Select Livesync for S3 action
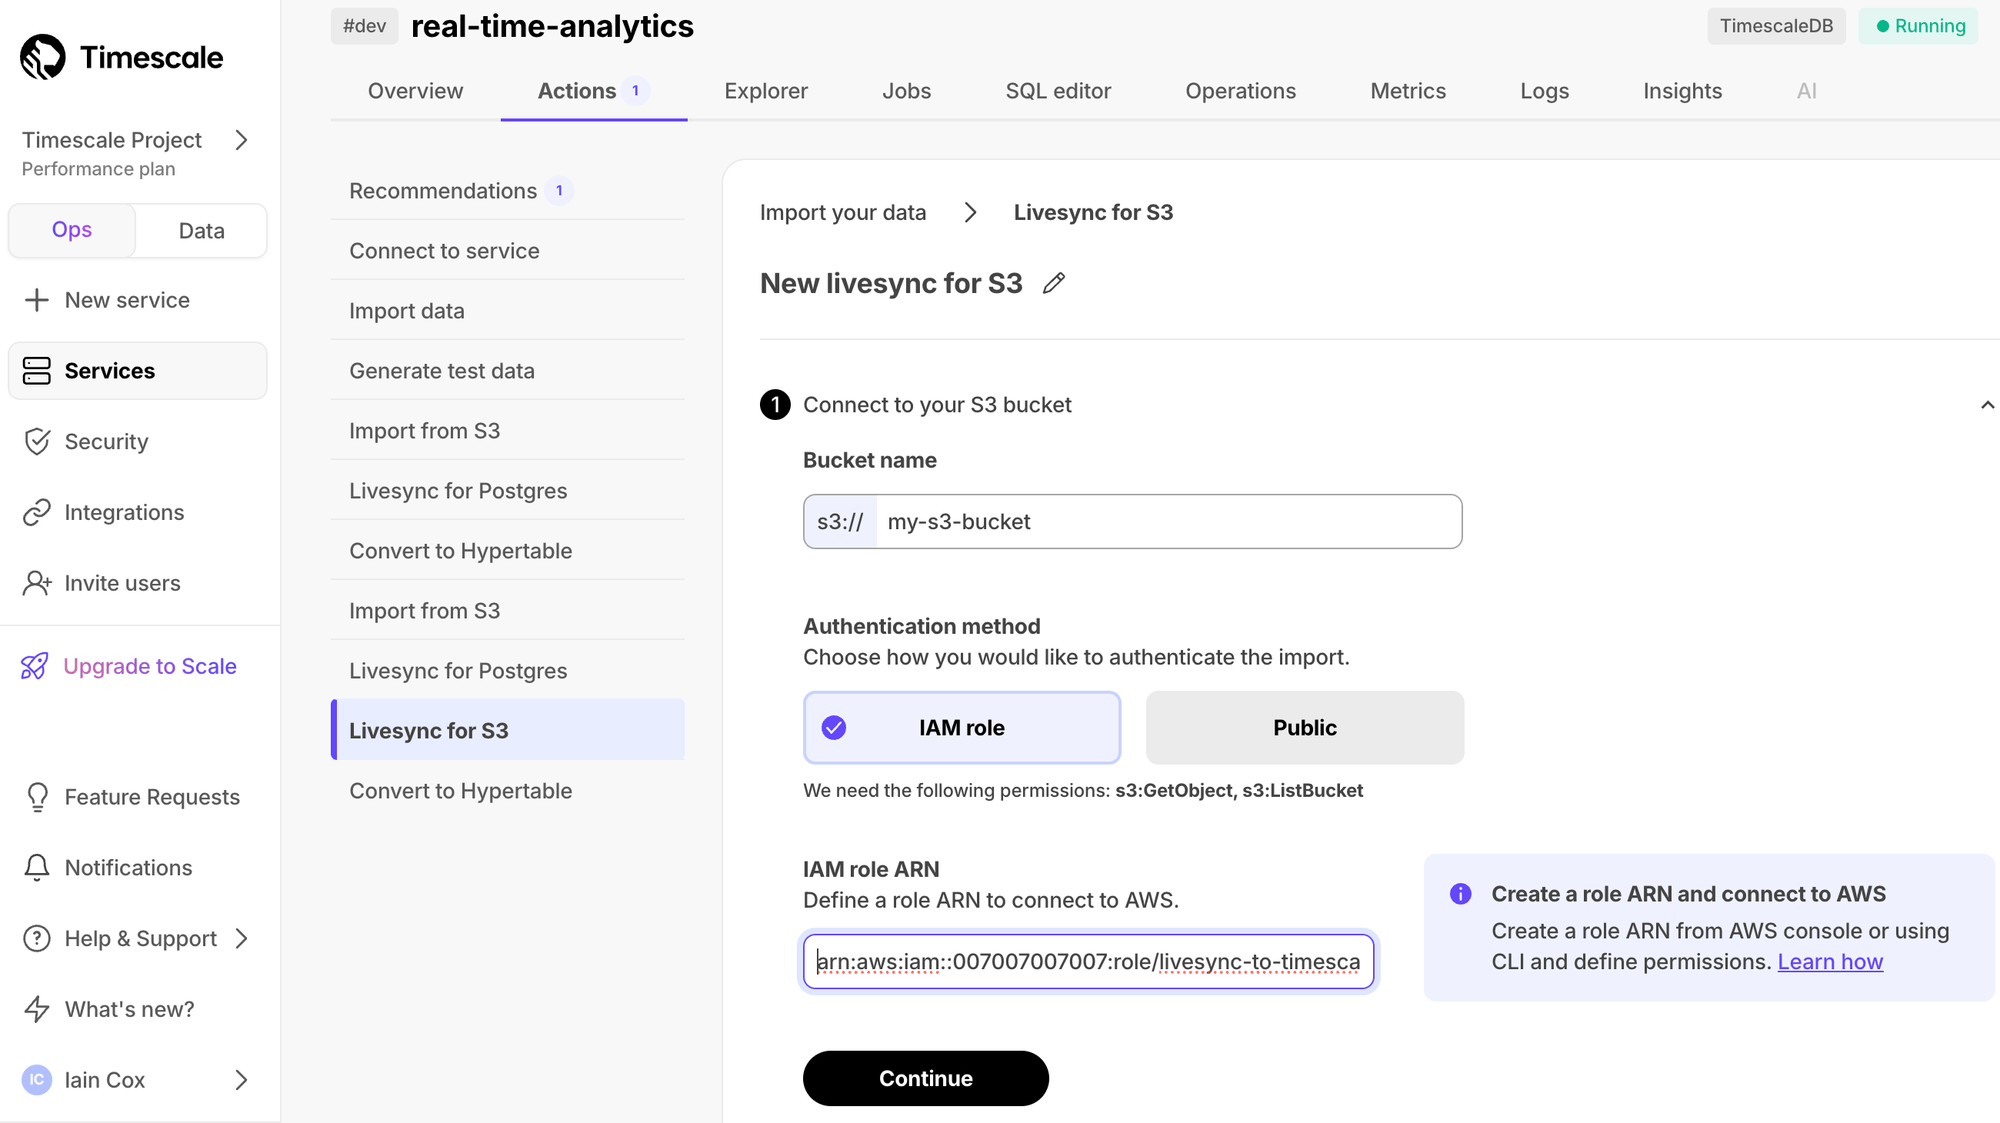The image size is (2000, 1123). (508, 730)
